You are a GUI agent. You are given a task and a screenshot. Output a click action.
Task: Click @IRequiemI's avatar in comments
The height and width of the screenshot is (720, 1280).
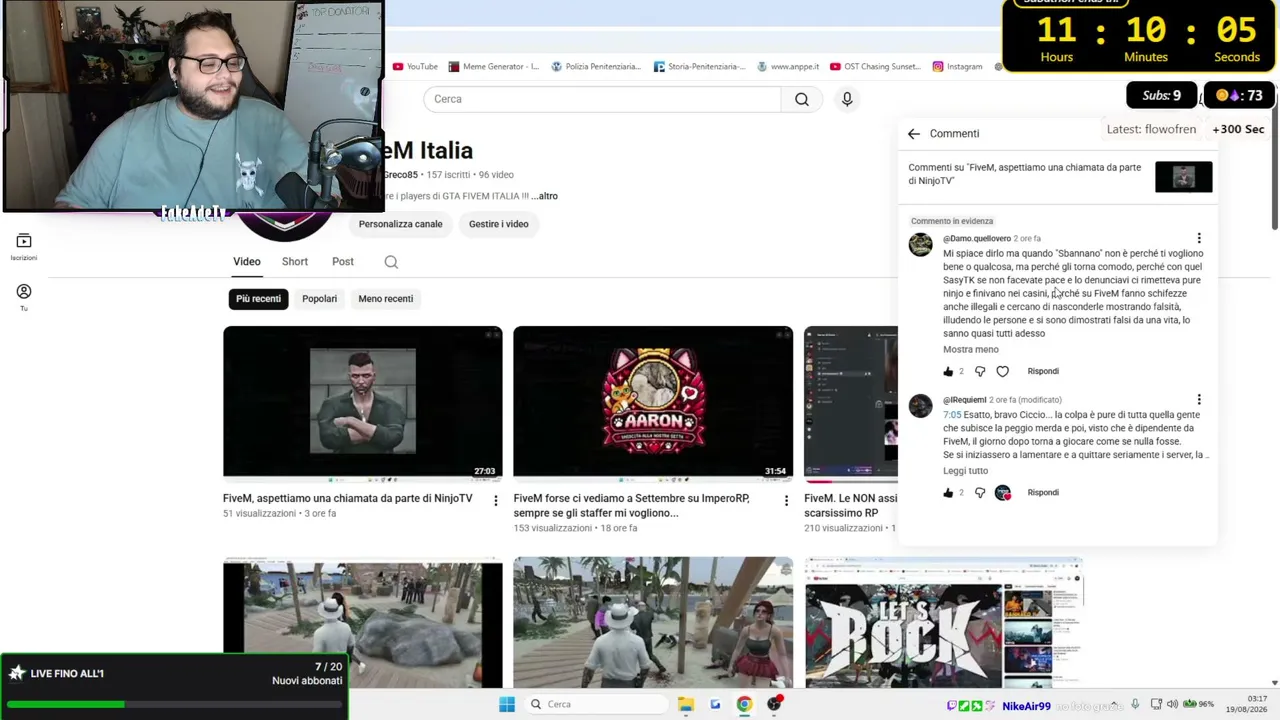click(x=920, y=406)
